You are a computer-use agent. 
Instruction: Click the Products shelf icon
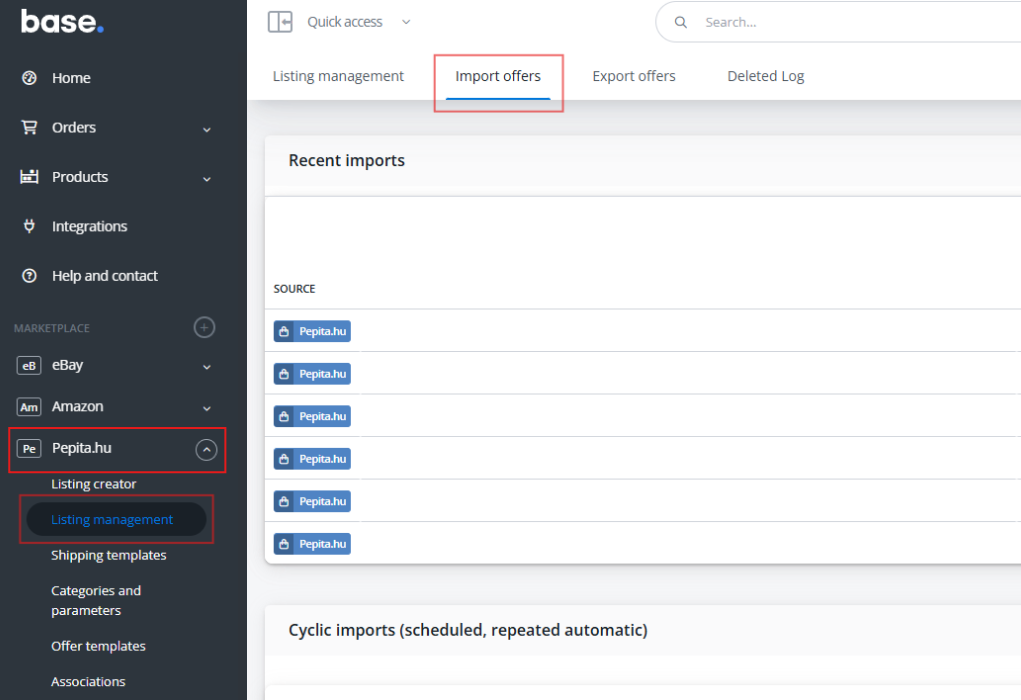tap(29, 177)
